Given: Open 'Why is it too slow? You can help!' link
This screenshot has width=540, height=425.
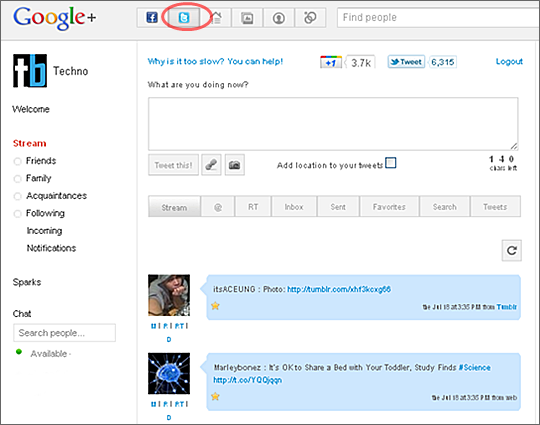Looking at the screenshot, I should pyautogui.click(x=215, y=61).
